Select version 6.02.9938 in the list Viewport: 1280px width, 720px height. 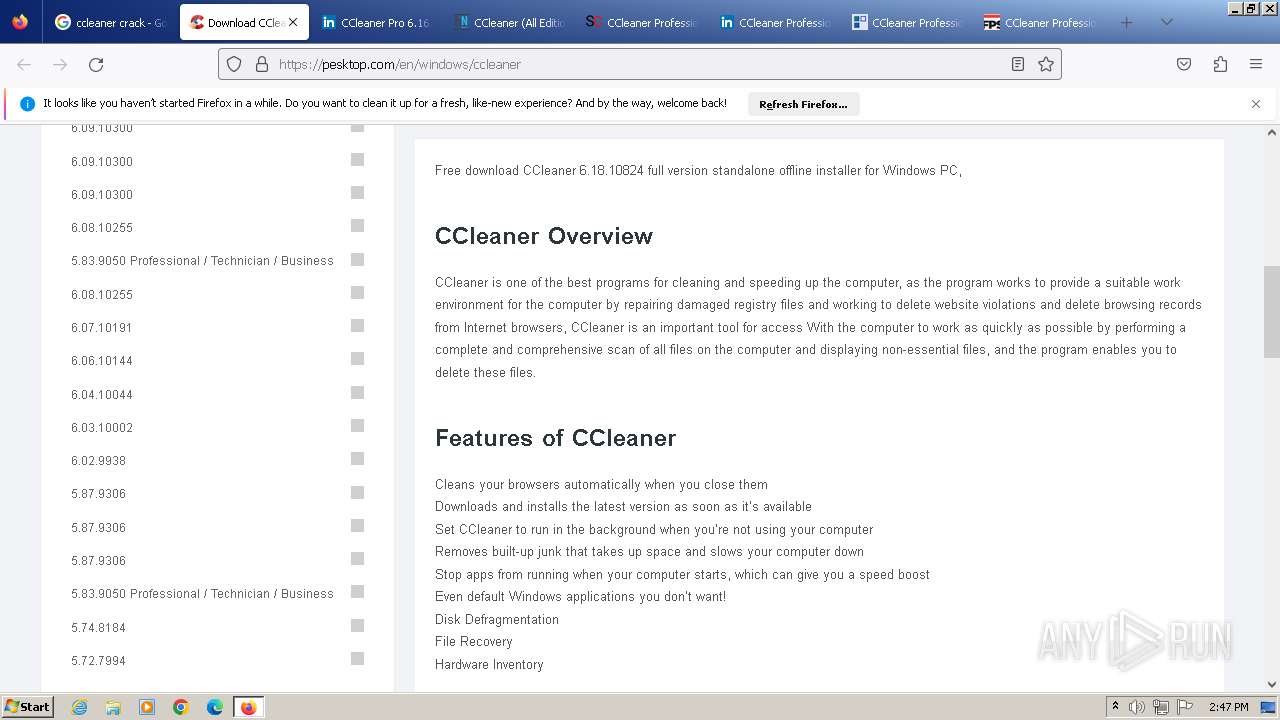[98, 461]
